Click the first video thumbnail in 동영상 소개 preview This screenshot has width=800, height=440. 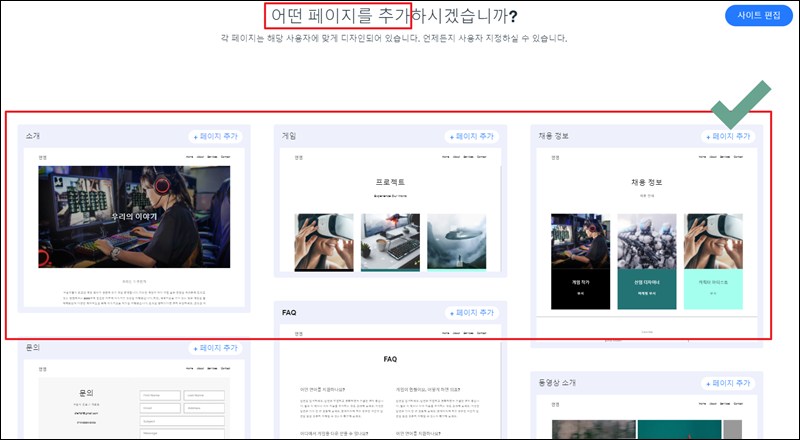pyautogui.click(x=594, y=430)
